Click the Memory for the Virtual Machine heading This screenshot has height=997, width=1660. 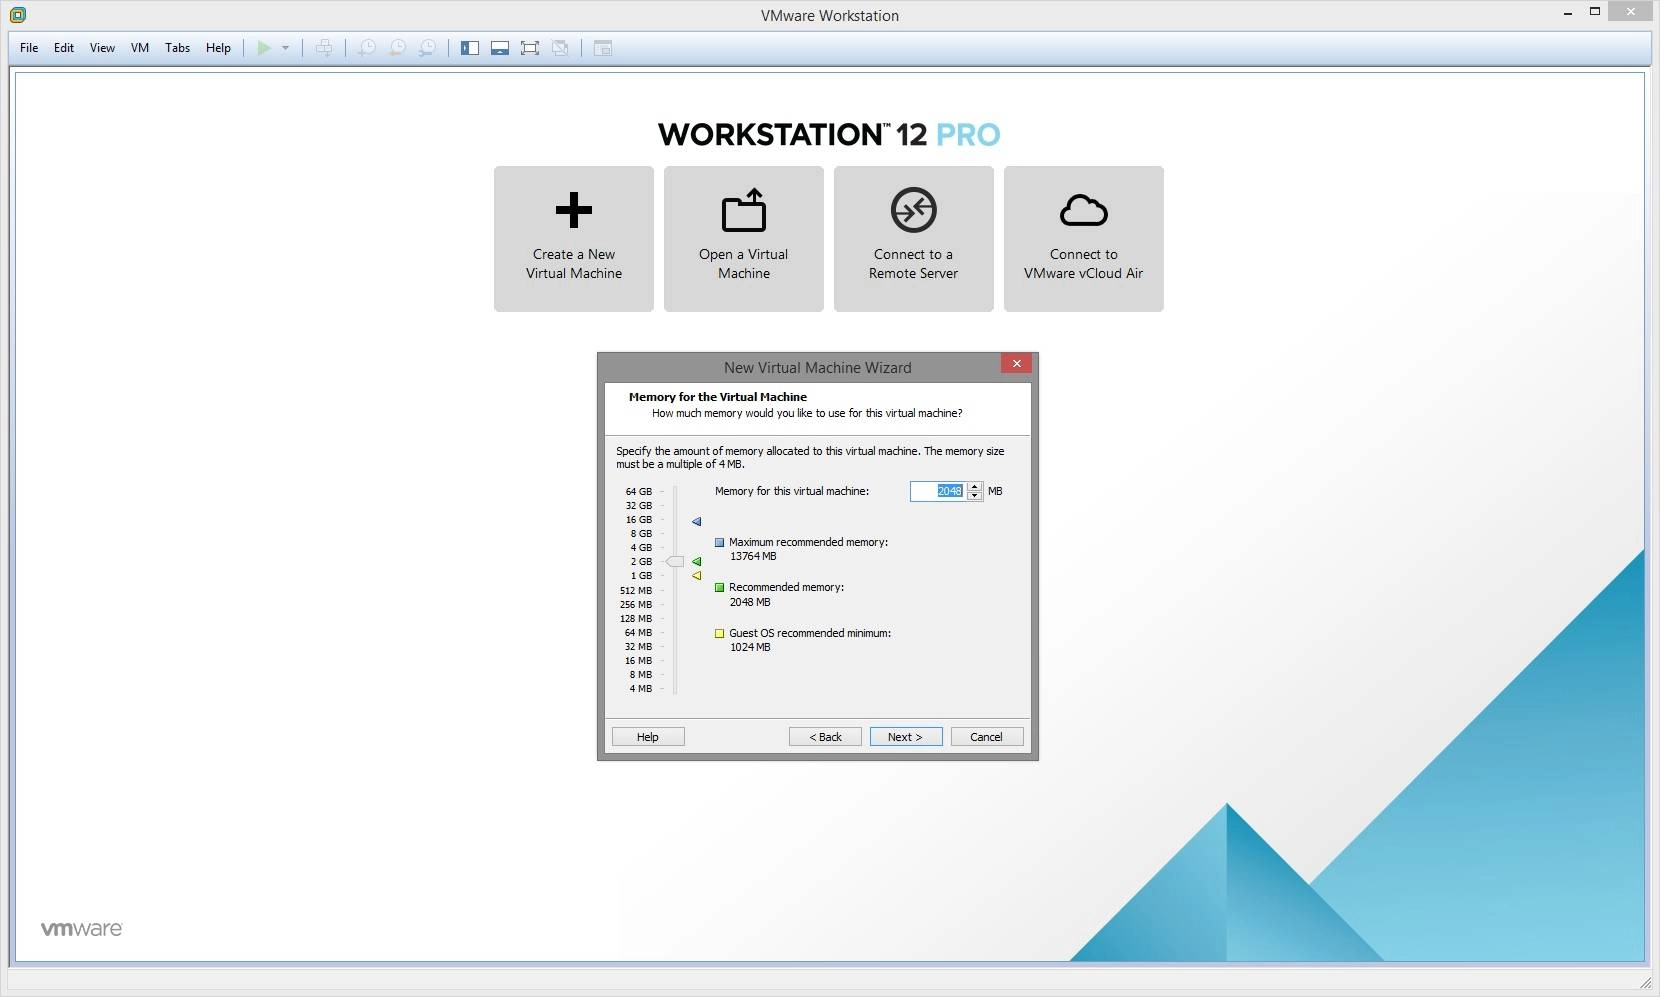(718, 397)
